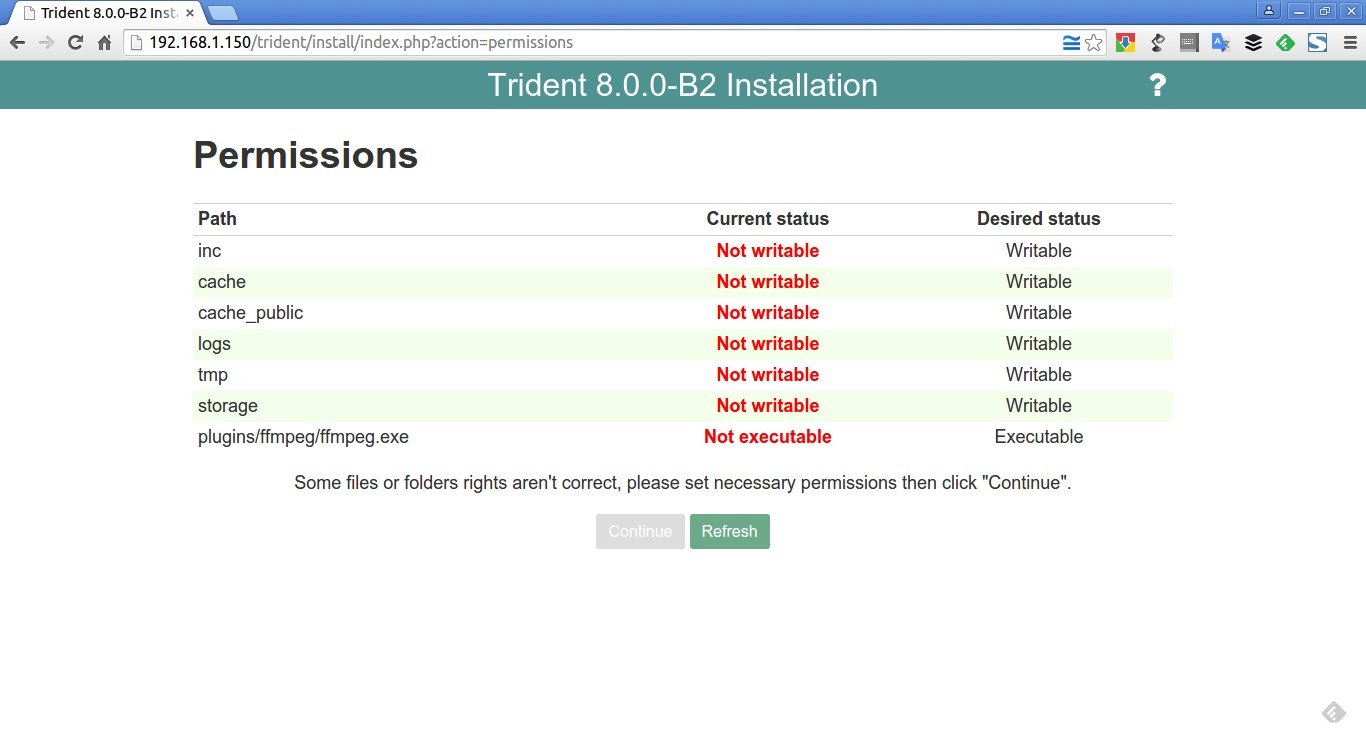Image resolution: width=1366 pixels, height=744 pixels.
Task: Go back with the browser back arrow
Action: click(17, 43)
